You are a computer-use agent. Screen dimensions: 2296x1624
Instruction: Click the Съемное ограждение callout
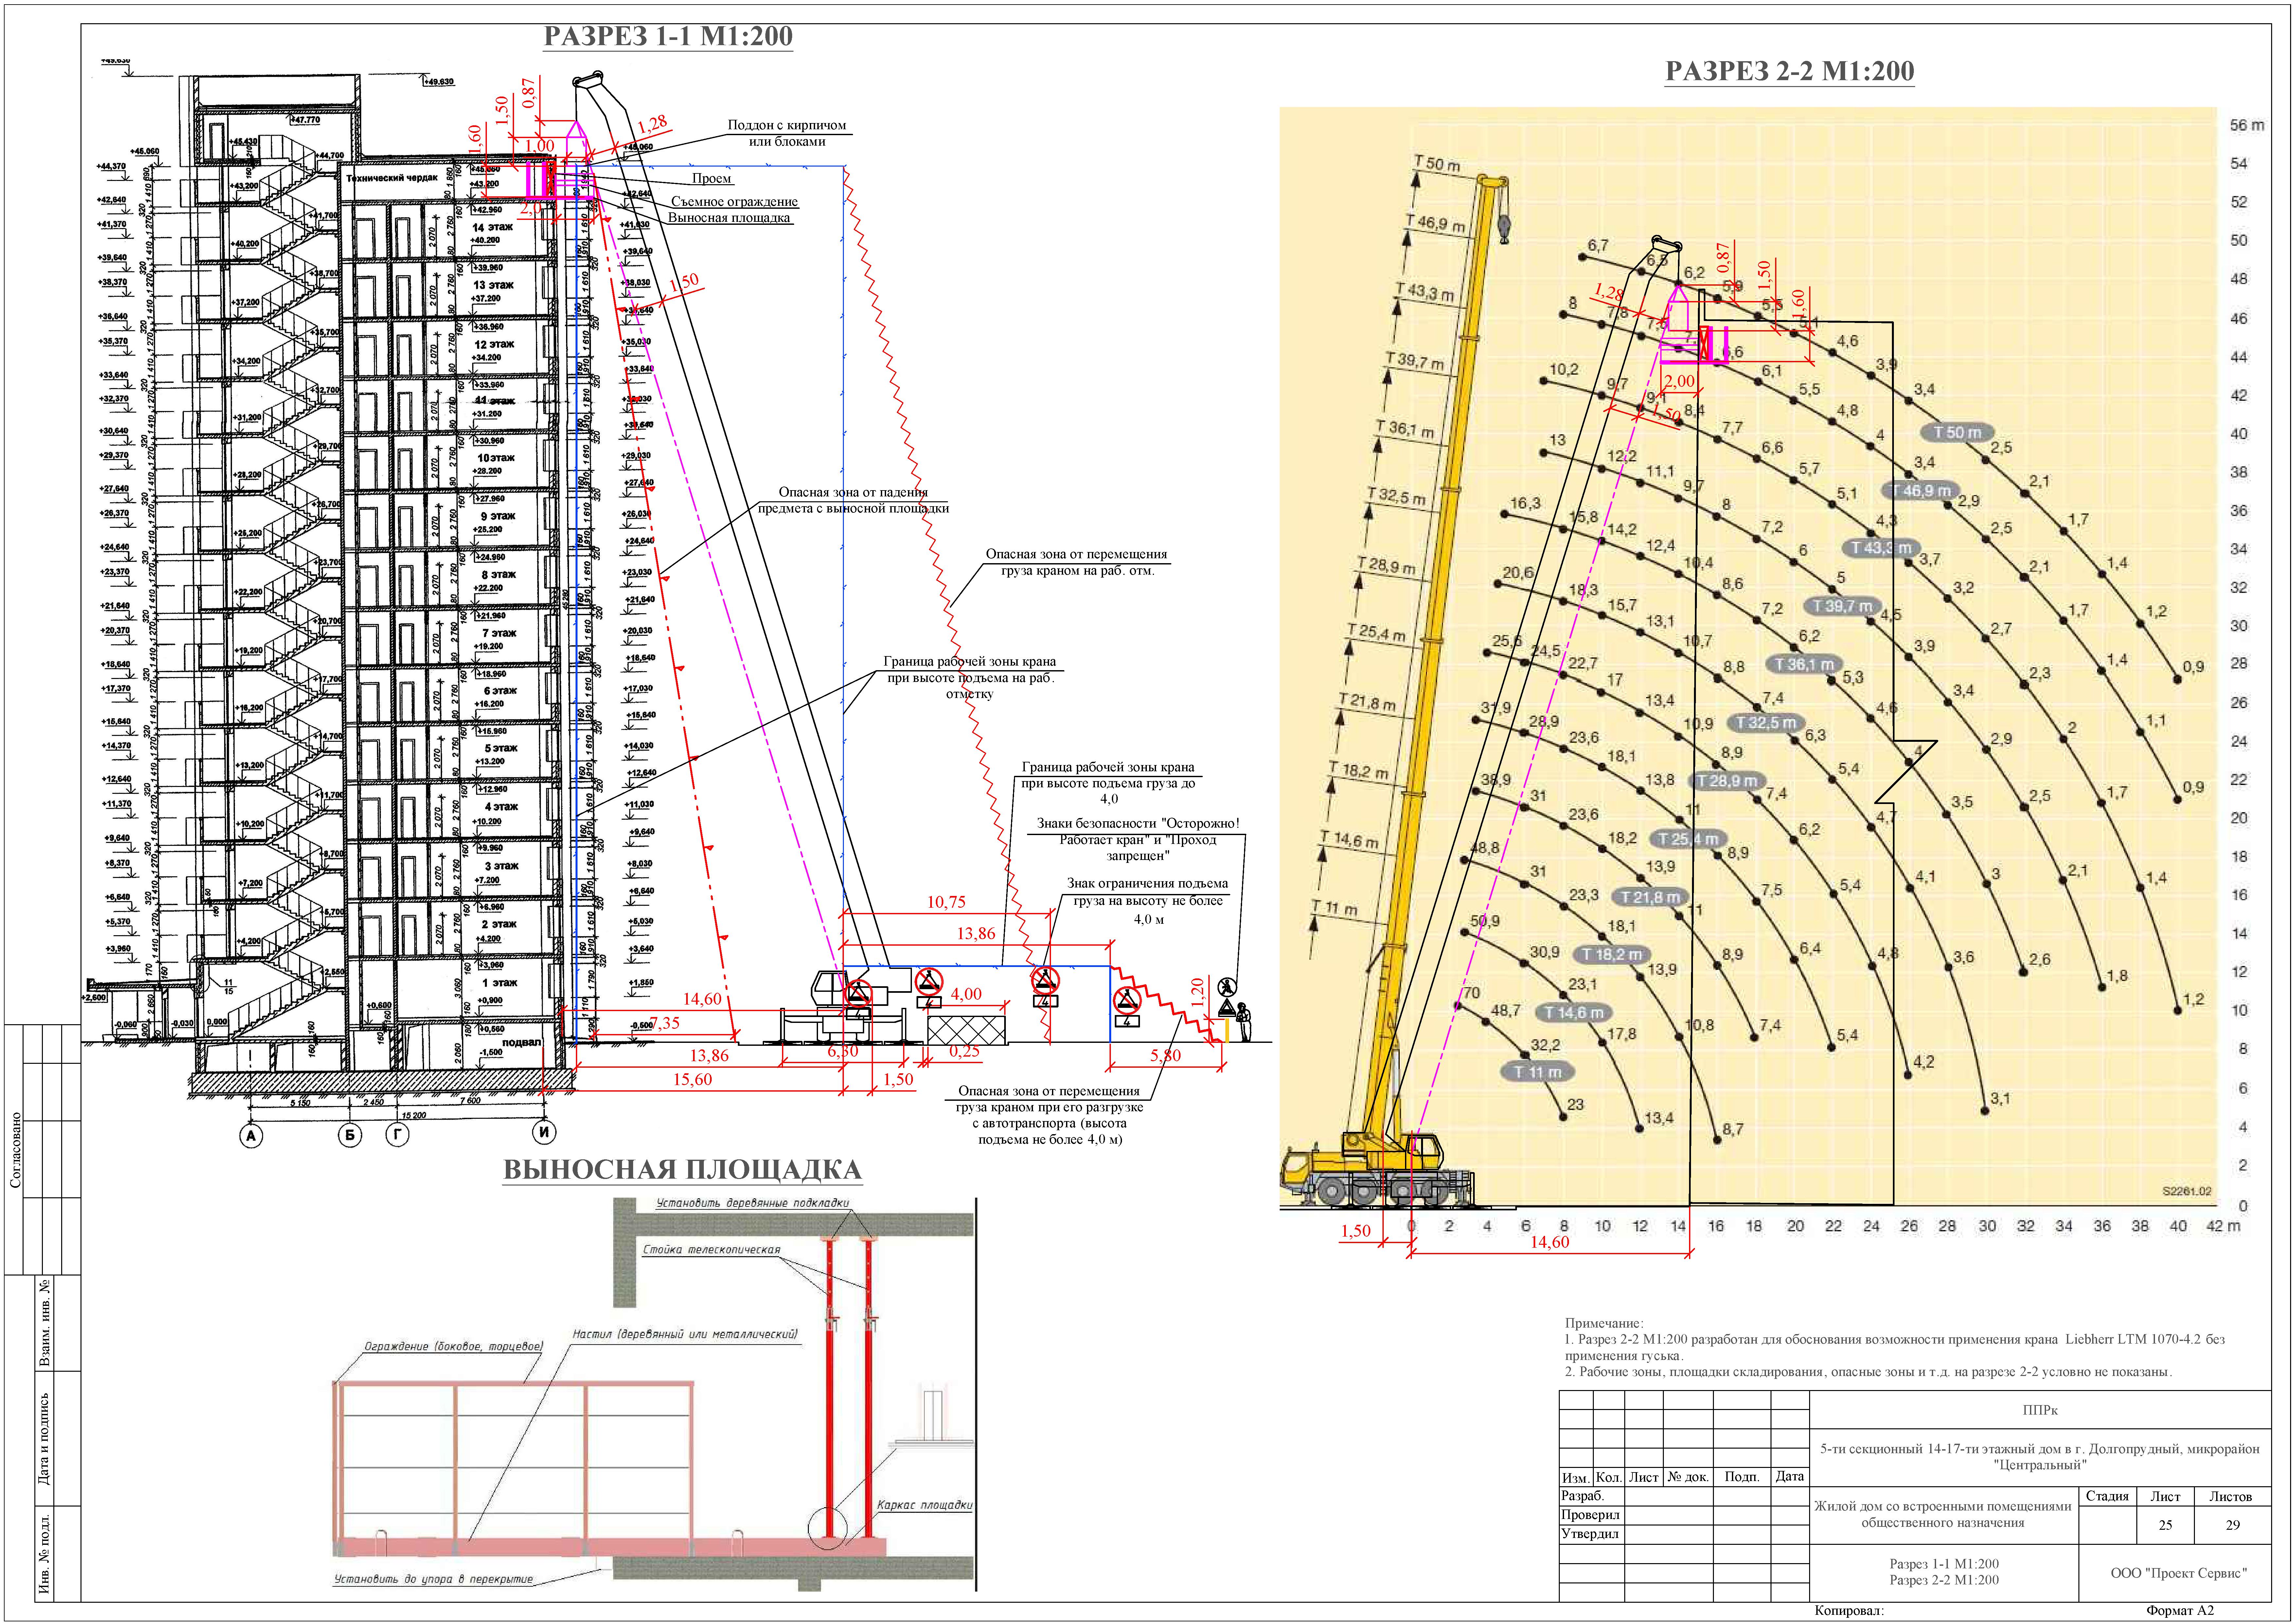tap(735, 202)
